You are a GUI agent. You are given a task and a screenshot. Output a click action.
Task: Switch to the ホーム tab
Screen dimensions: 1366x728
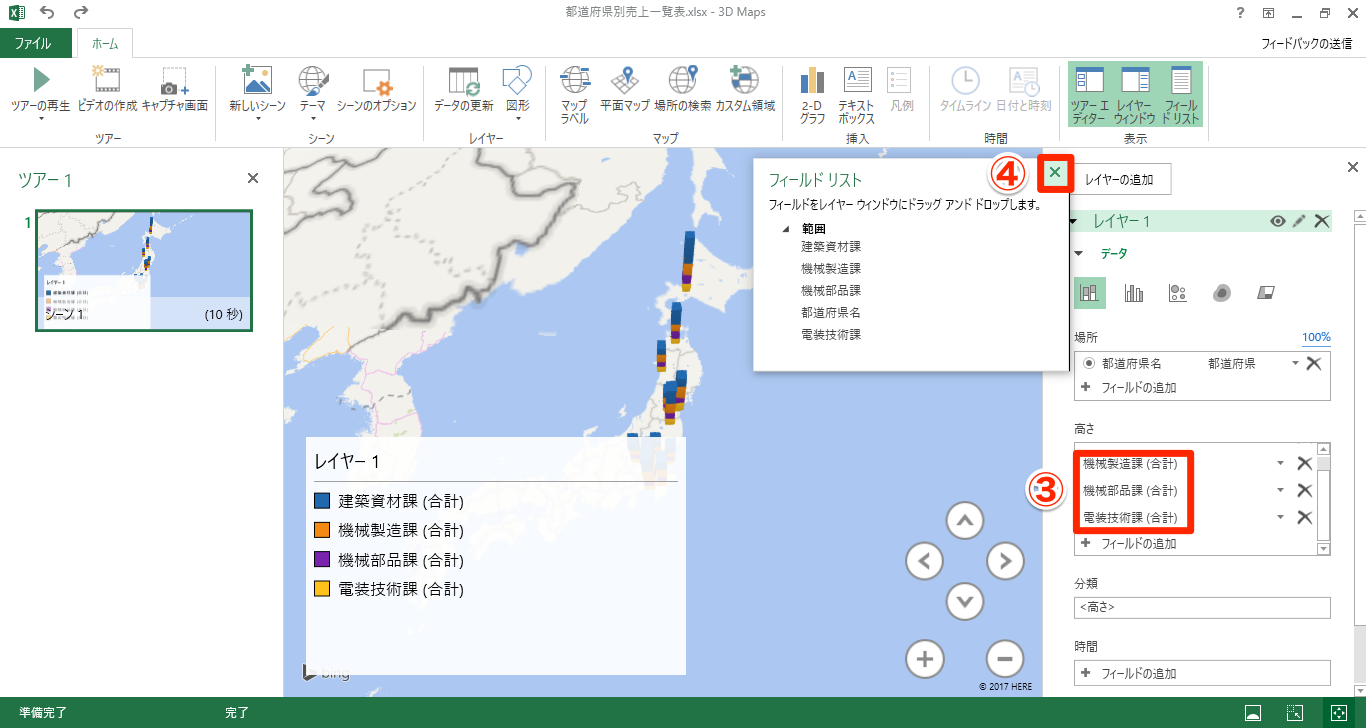click(x=105, y=44)
